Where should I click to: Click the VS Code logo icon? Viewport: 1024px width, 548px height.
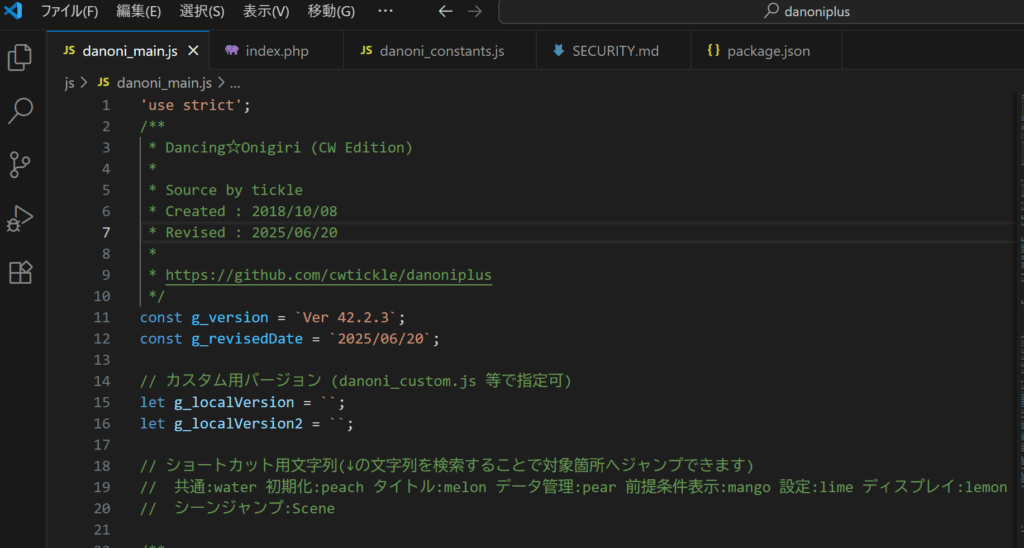coord(13,11)
